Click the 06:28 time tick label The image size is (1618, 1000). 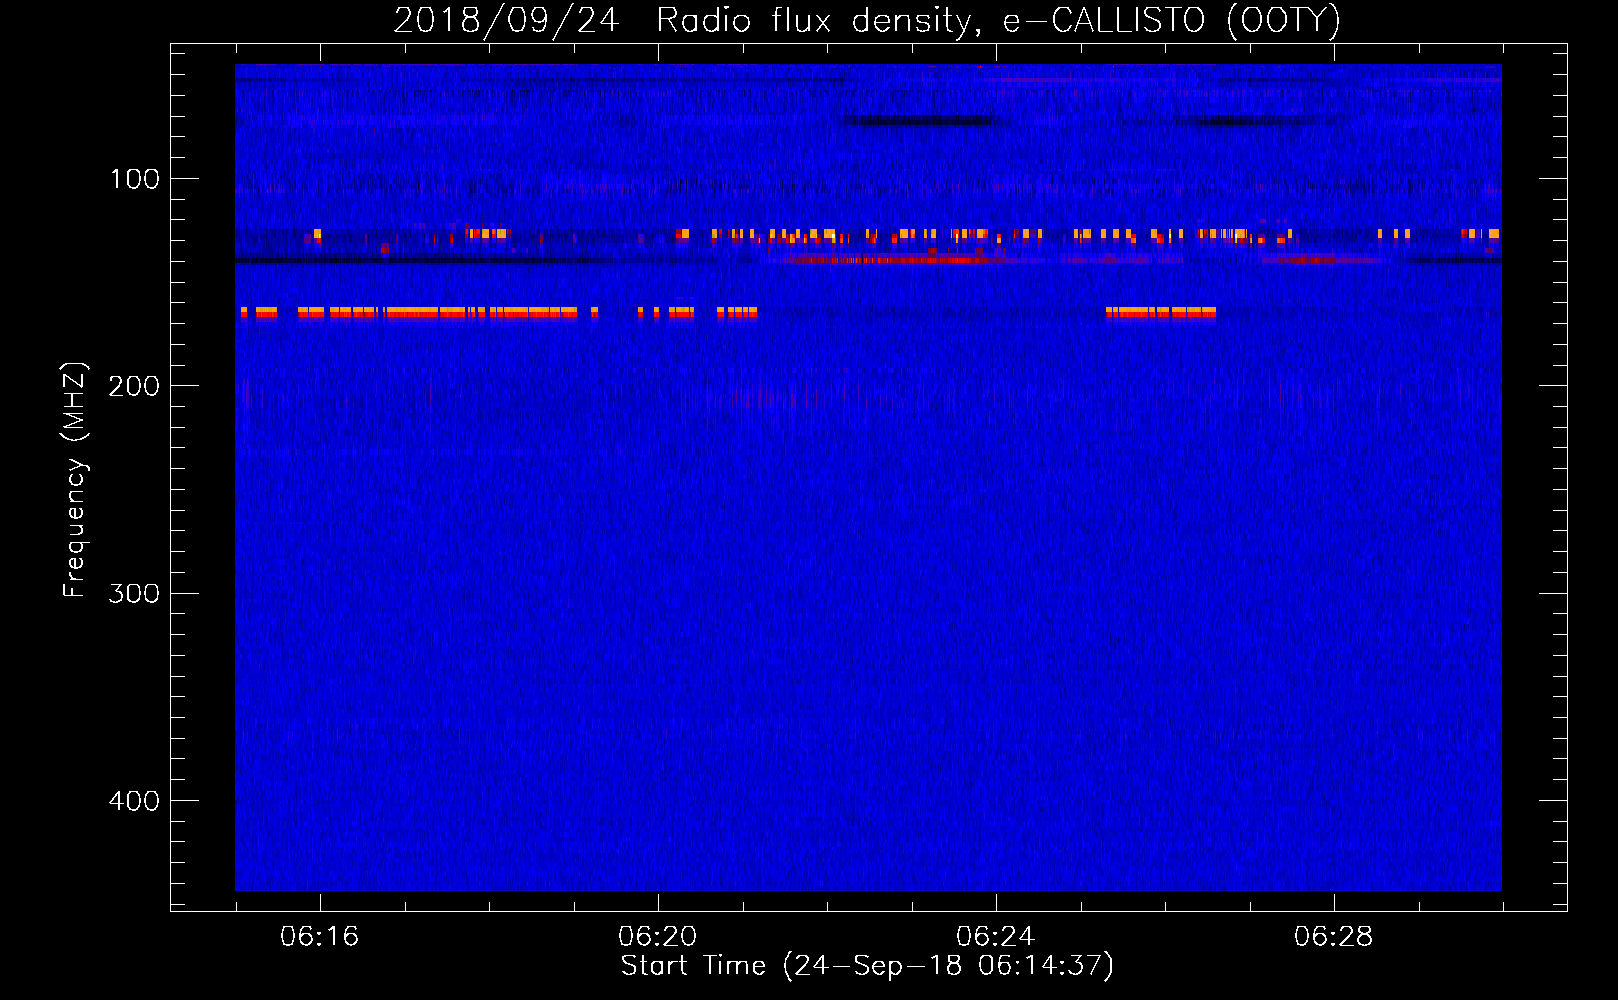(1333, 937)
